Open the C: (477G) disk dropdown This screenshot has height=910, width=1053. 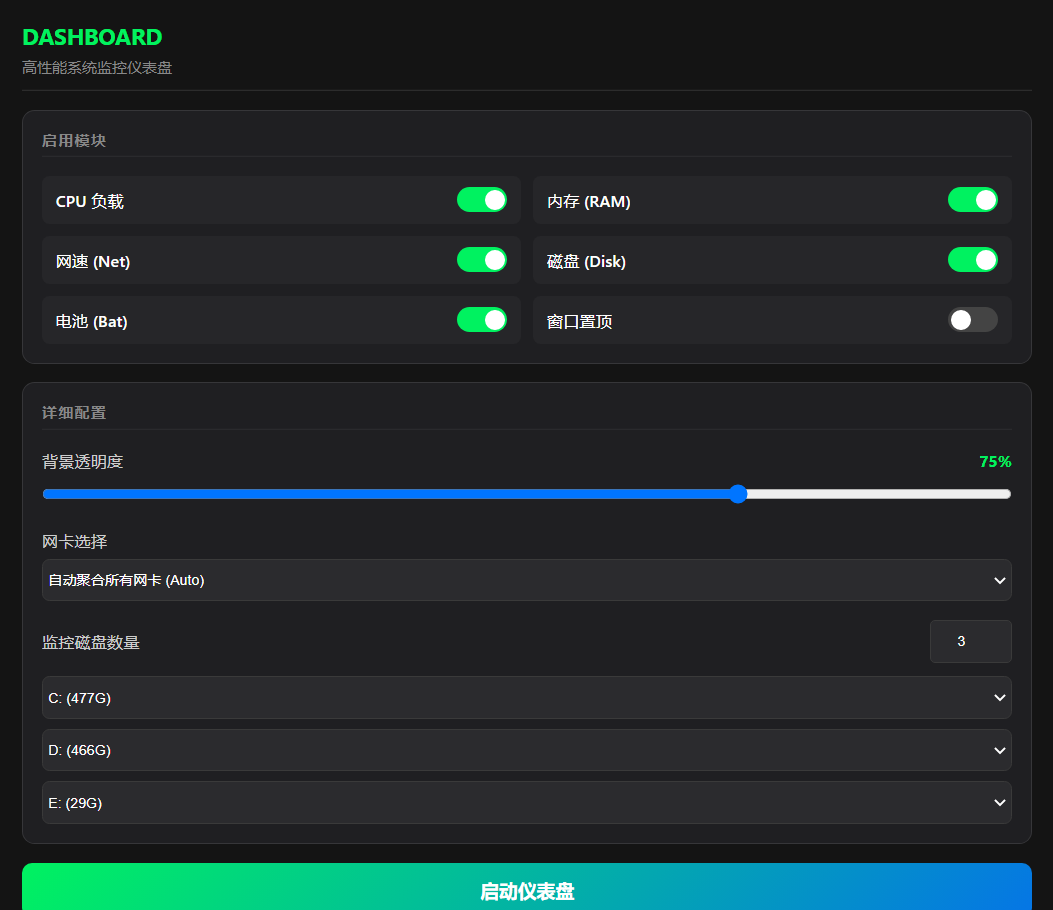pyautogui.click(x=526, y=698)
